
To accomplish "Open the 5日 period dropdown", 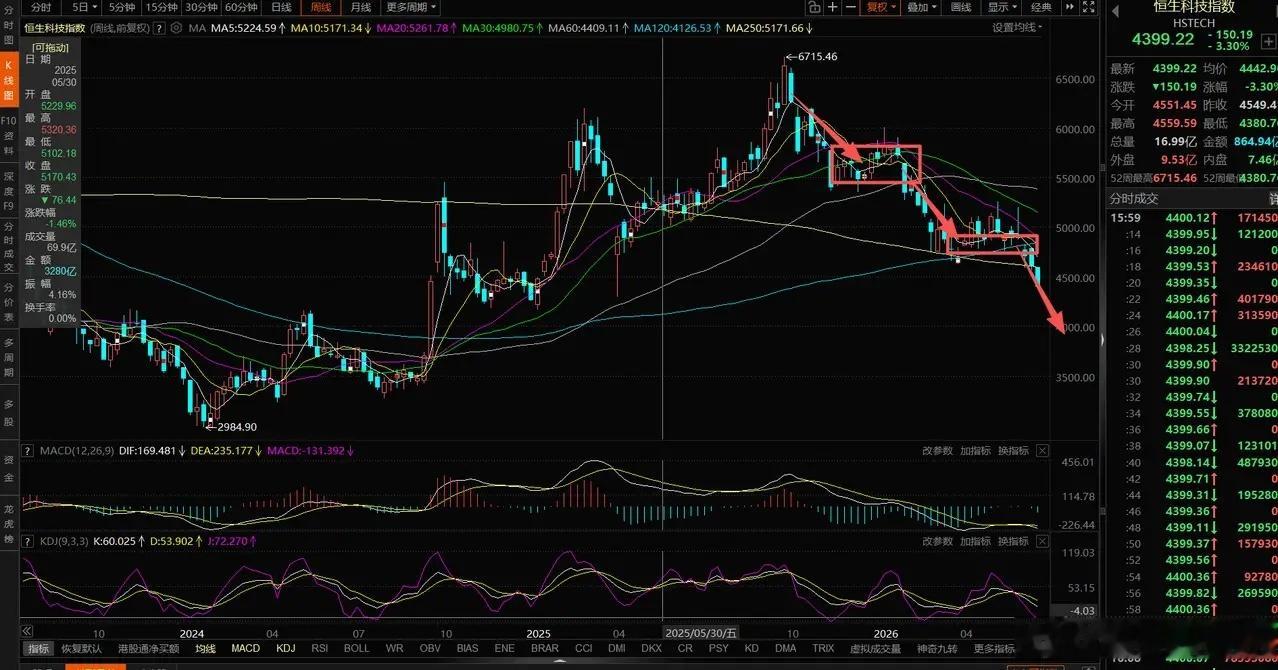I will tap(85, 7).
